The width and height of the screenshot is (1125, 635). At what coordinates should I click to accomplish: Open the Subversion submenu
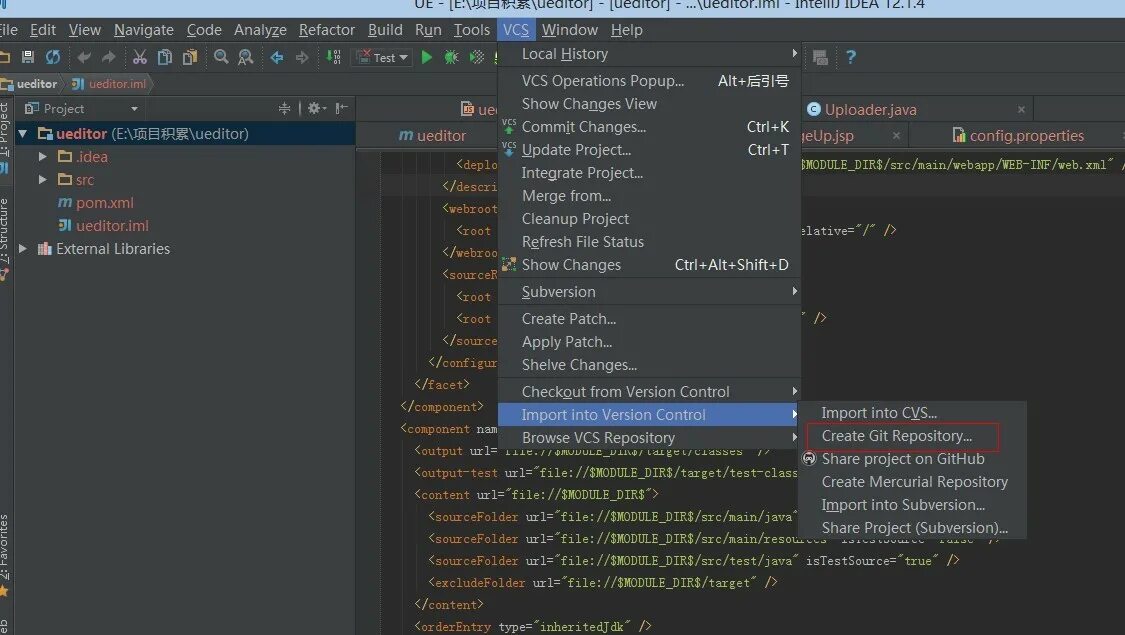pyautogui.click(x=649, y=292)
